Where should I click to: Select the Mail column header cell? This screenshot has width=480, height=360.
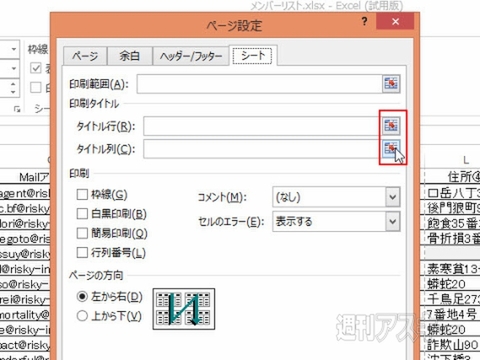point(25,177)
